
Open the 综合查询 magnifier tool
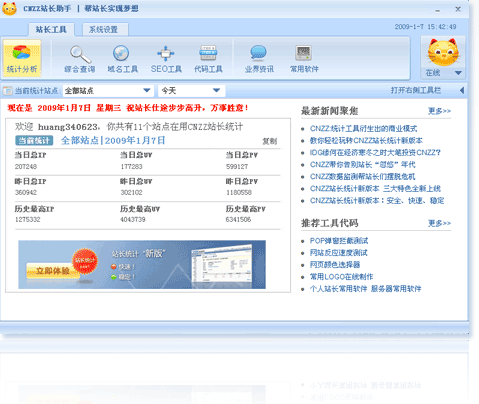pyautogui.click(x=80, y=59)
